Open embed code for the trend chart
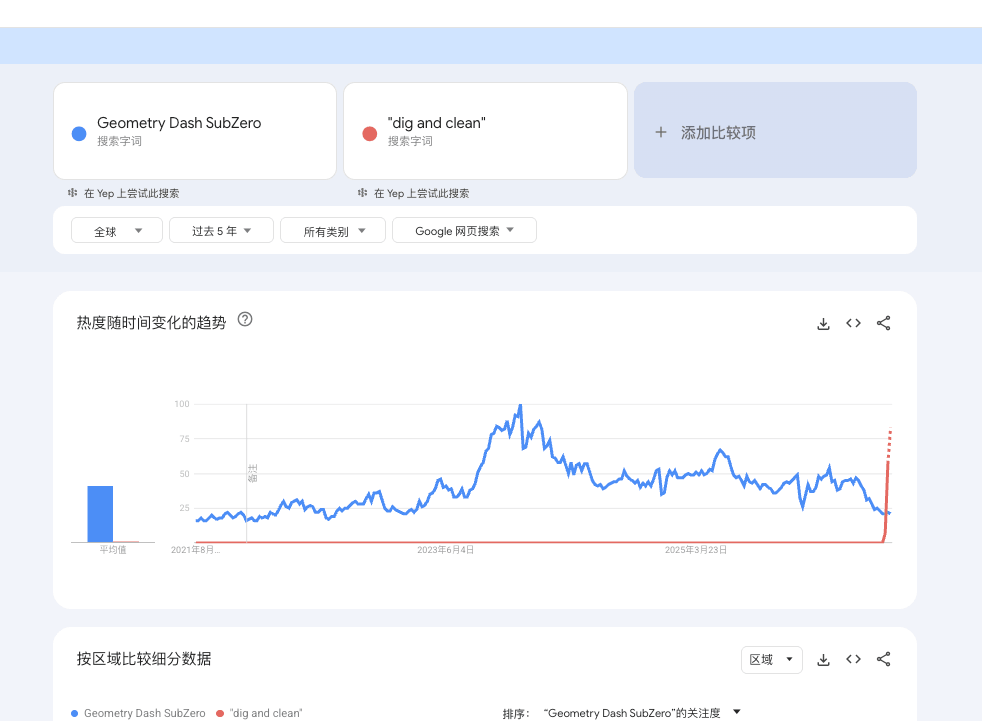This screenshot has height=721, width=982. (853, 323)
